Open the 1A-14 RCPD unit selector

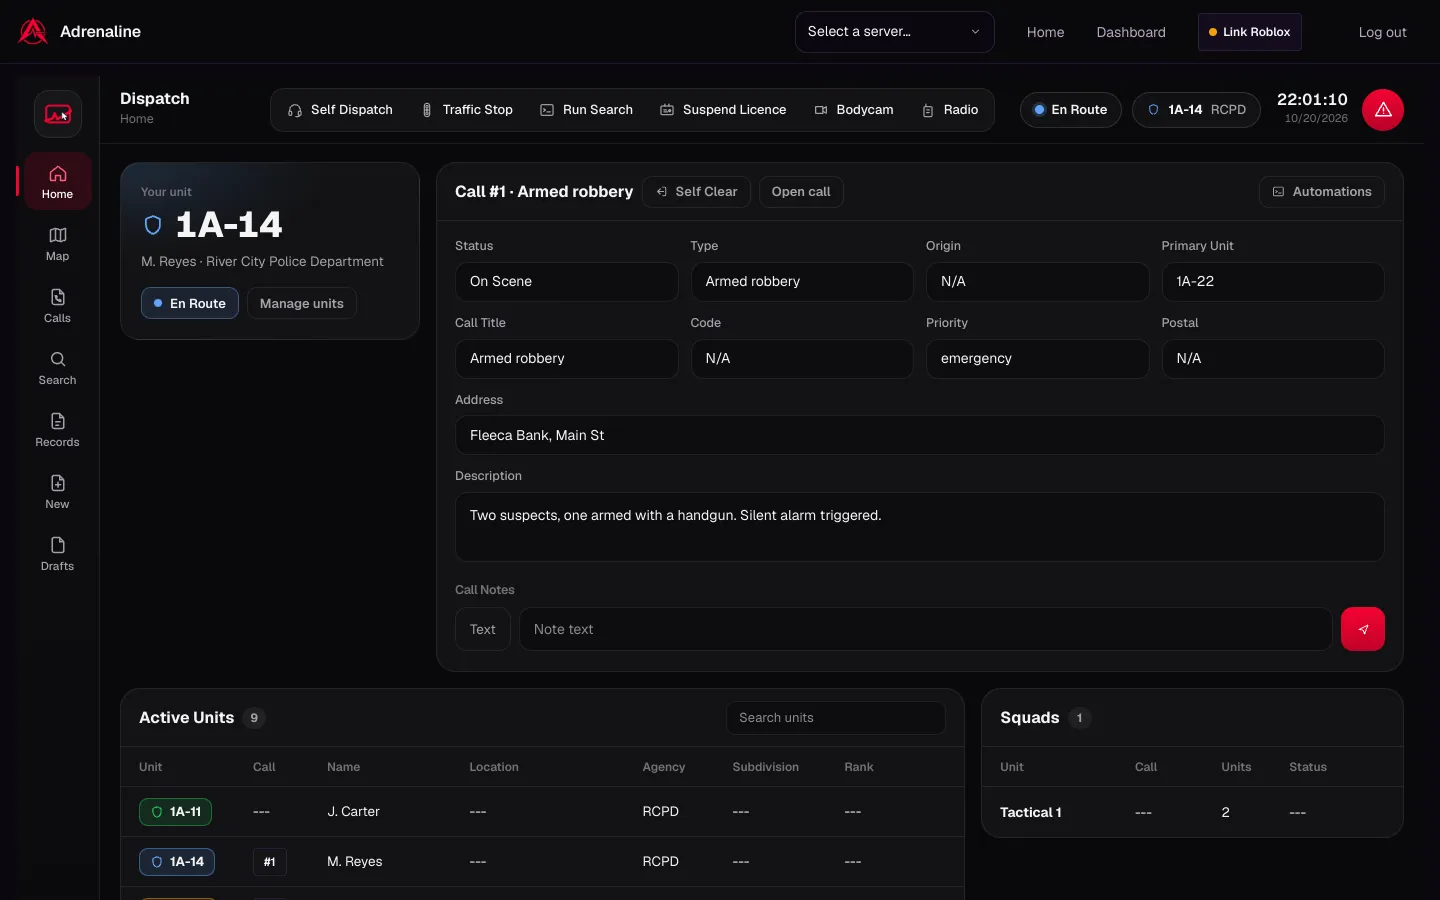1196,110
